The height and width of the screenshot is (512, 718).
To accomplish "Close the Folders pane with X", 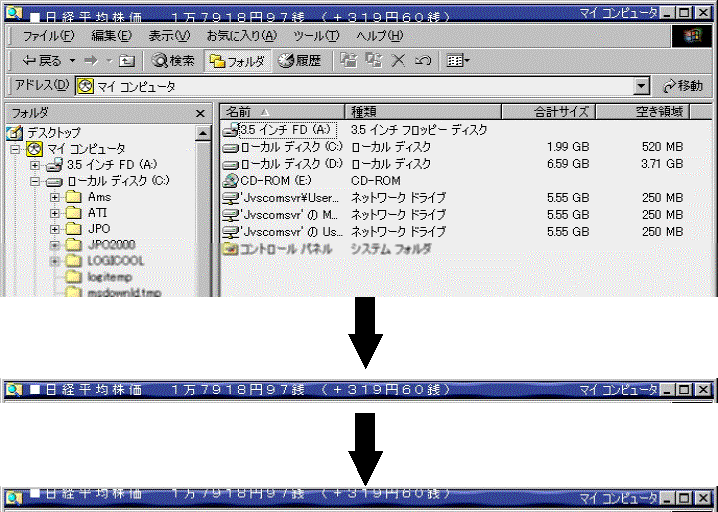I will [x=200, y=114].
